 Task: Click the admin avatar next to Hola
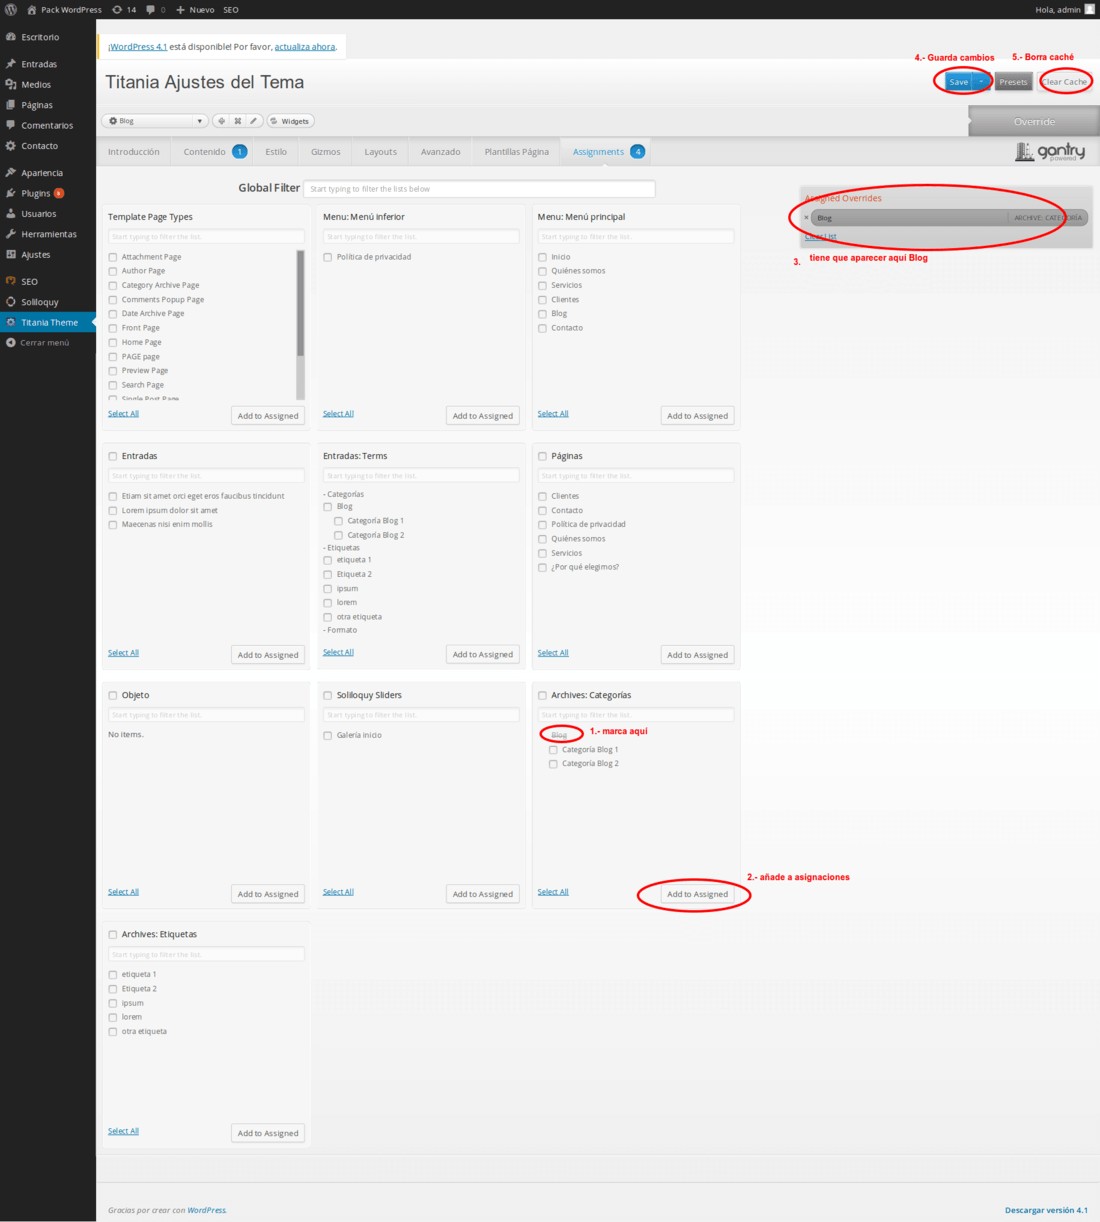tap(1090, 9)
